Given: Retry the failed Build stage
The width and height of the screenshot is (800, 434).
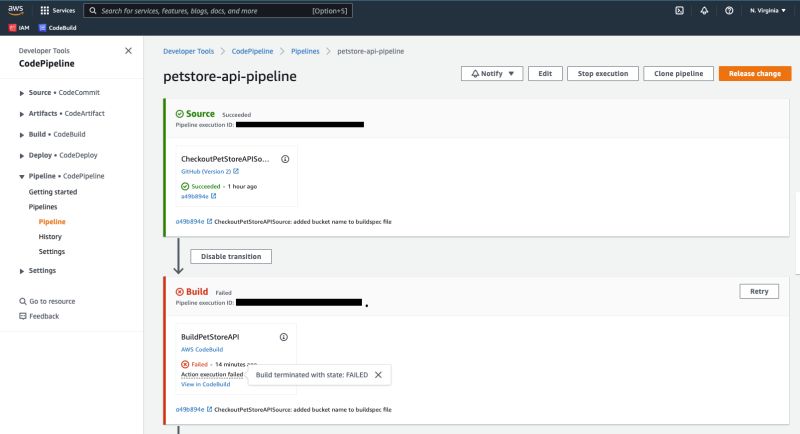Looking at the screenshot, I should [759, 291].
